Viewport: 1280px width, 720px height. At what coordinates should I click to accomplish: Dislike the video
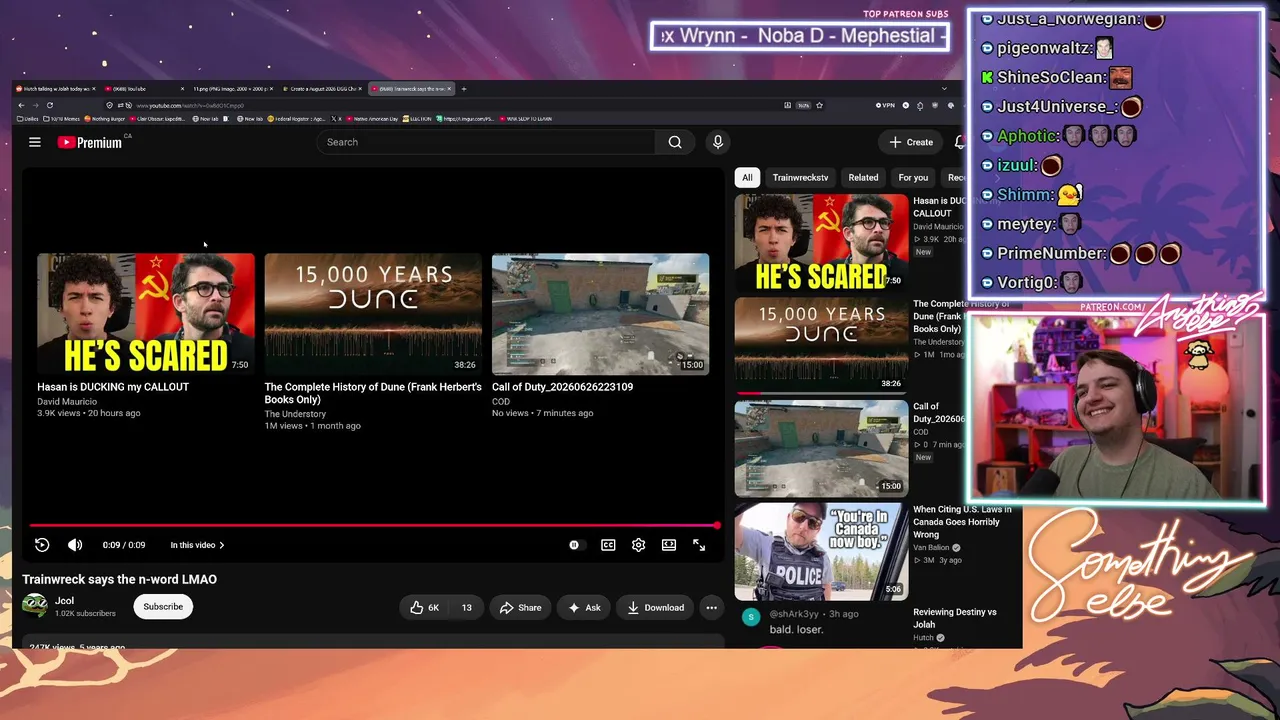pos(466,607)
